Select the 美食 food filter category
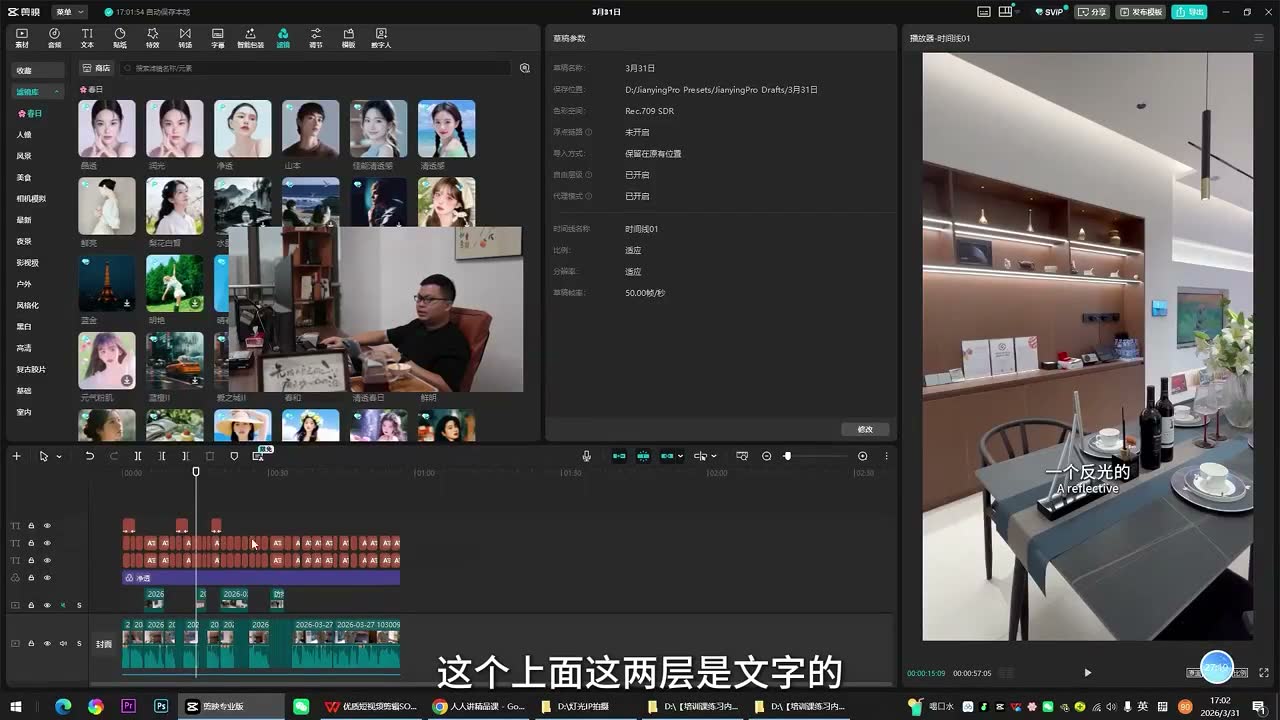Image resolution: width=1280 pixels, height=720 pixels. 24,177
